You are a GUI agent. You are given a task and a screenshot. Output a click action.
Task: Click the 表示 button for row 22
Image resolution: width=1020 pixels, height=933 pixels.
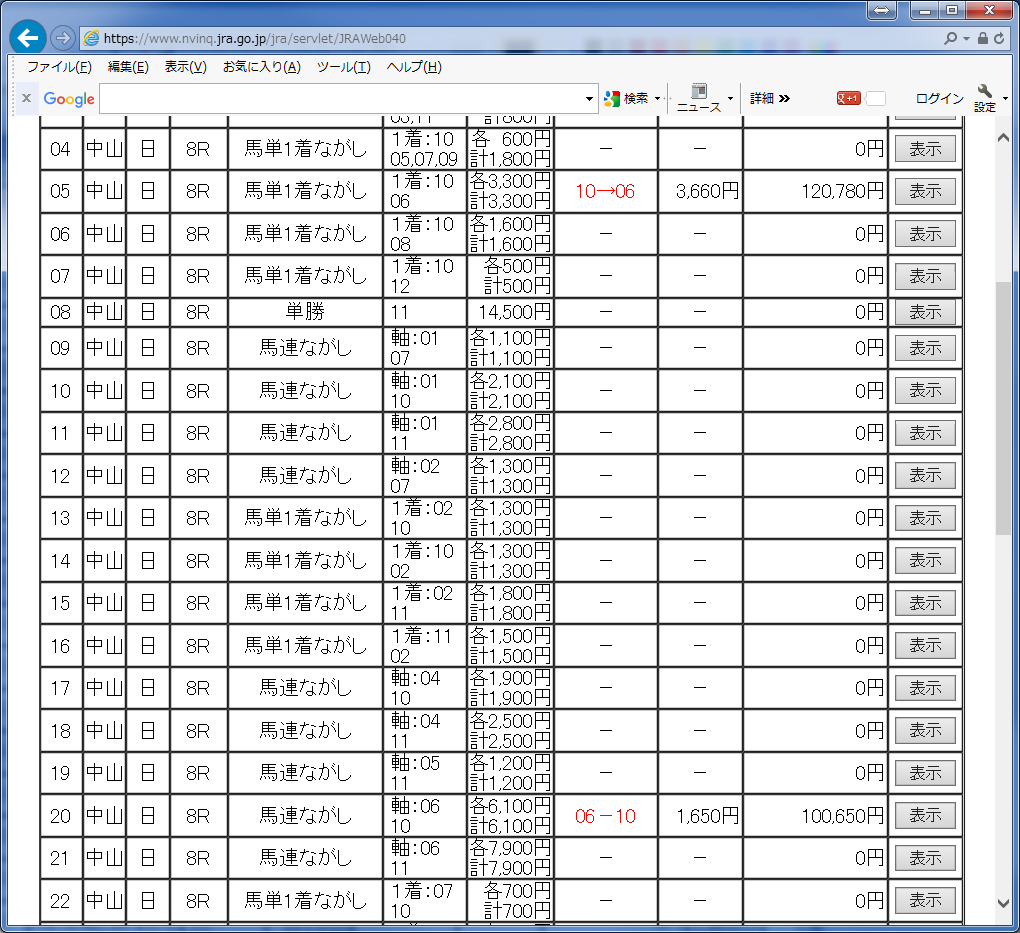pyautogui.click(x=925, y=900)
